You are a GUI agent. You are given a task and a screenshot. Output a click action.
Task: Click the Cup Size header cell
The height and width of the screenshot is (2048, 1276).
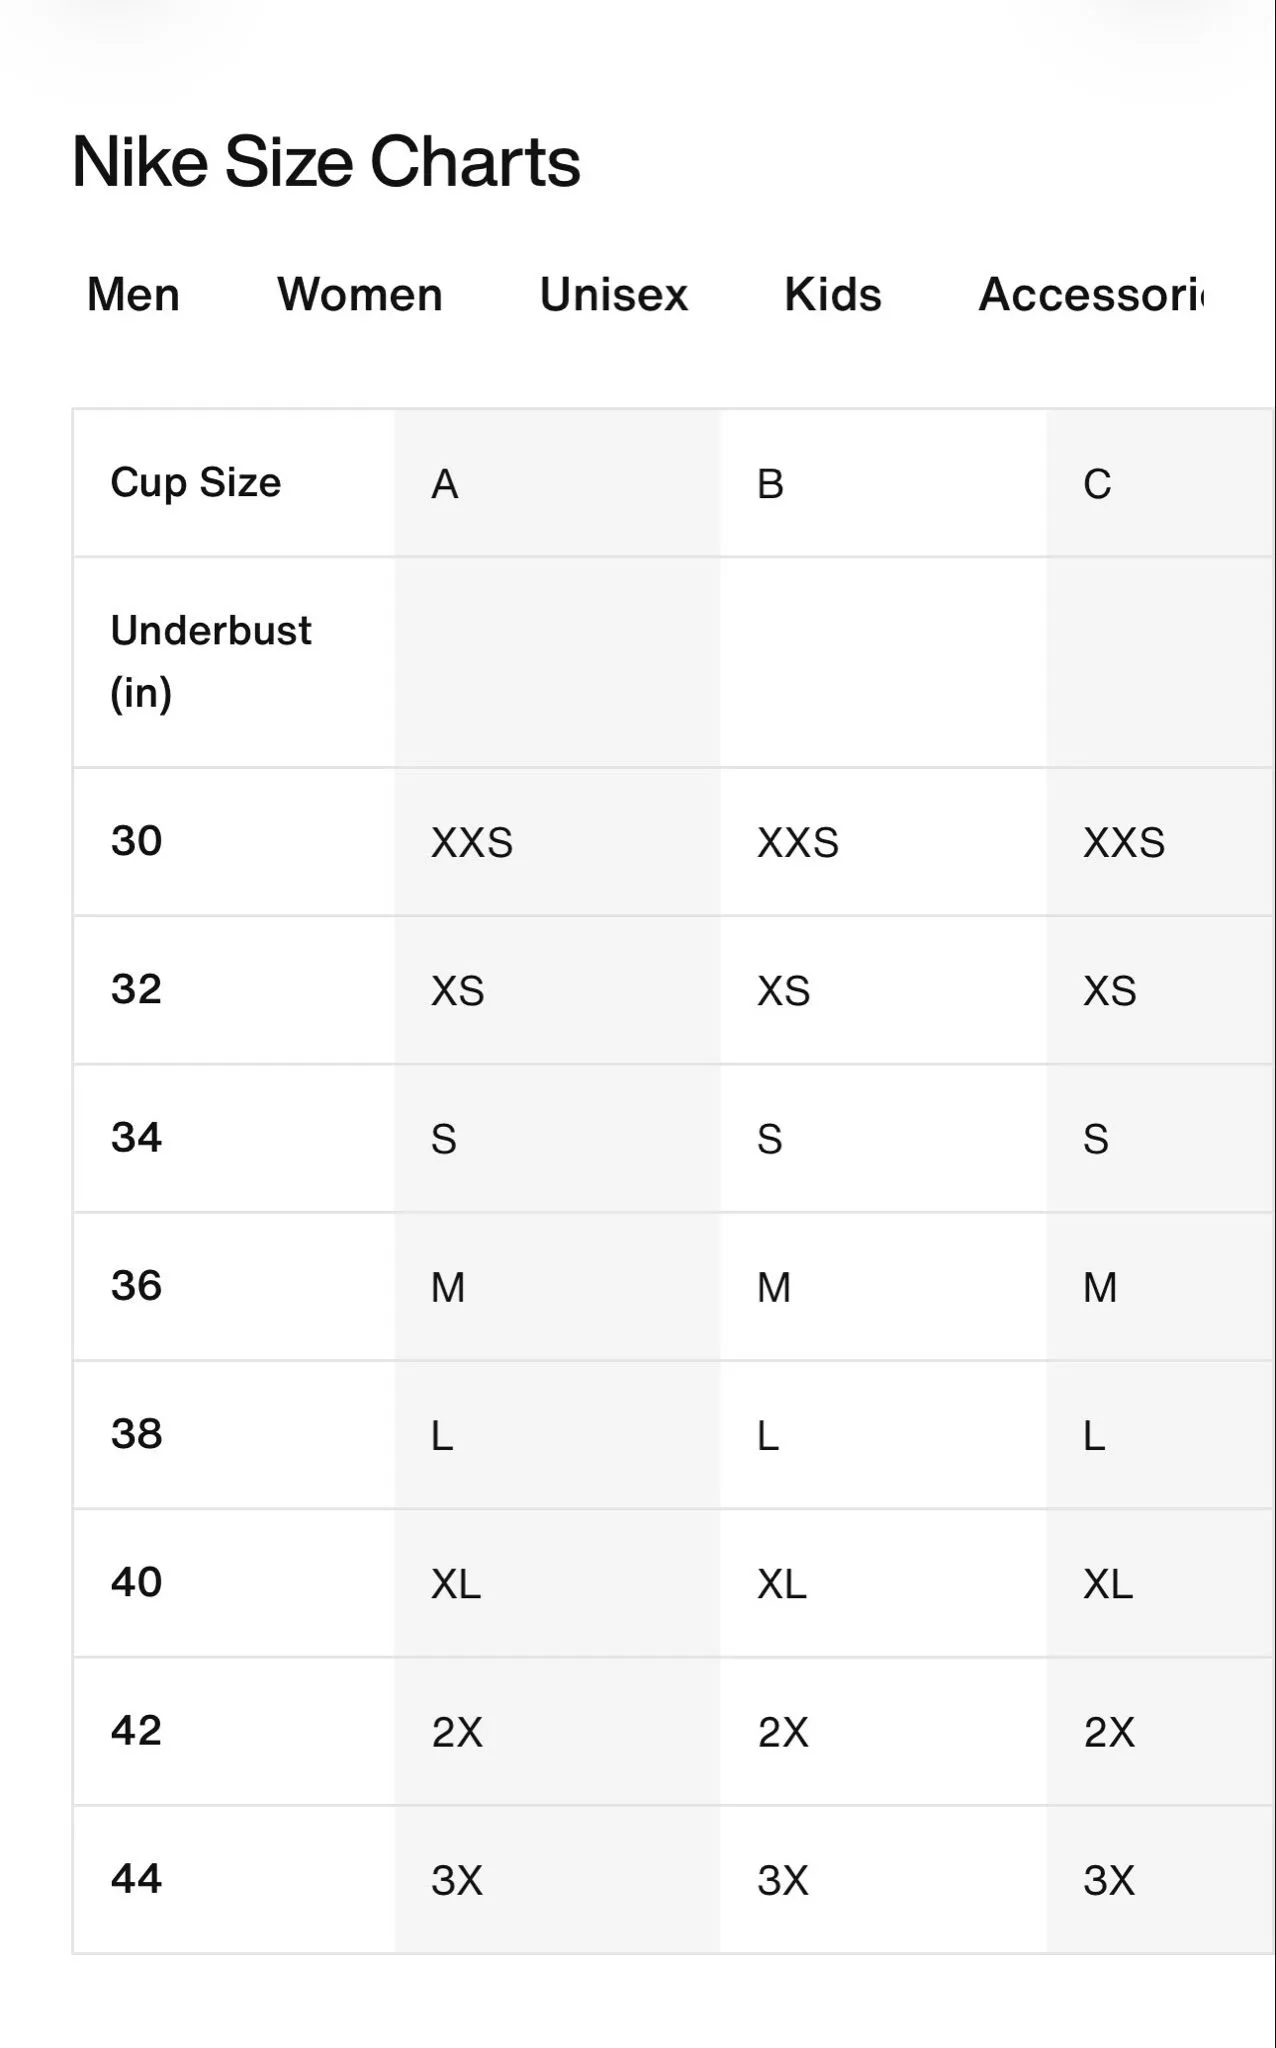(x=196, y=482)
